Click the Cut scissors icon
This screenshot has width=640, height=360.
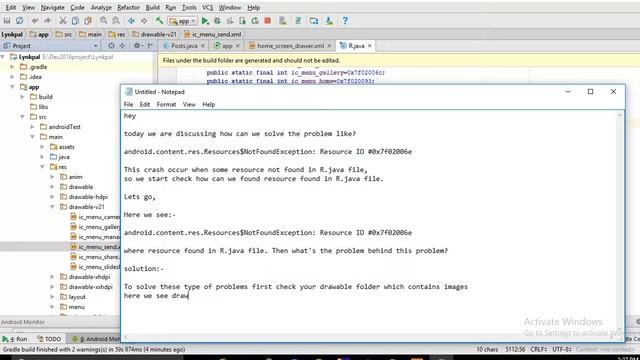[x=63, y=21]
